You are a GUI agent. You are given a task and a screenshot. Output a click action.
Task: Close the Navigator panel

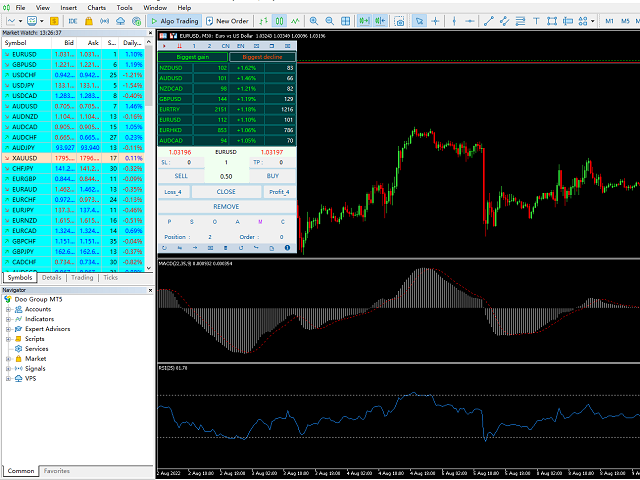click(150, 290)
